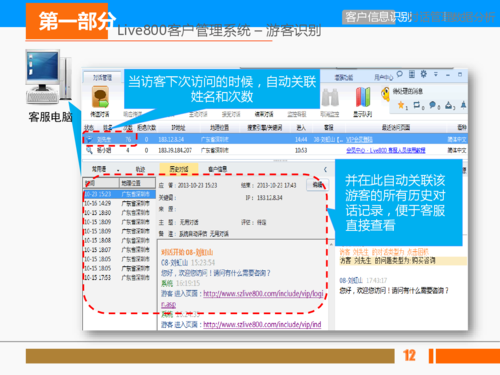
Task: Click the 编辑 button in history details
Action: tap(318, 185)
